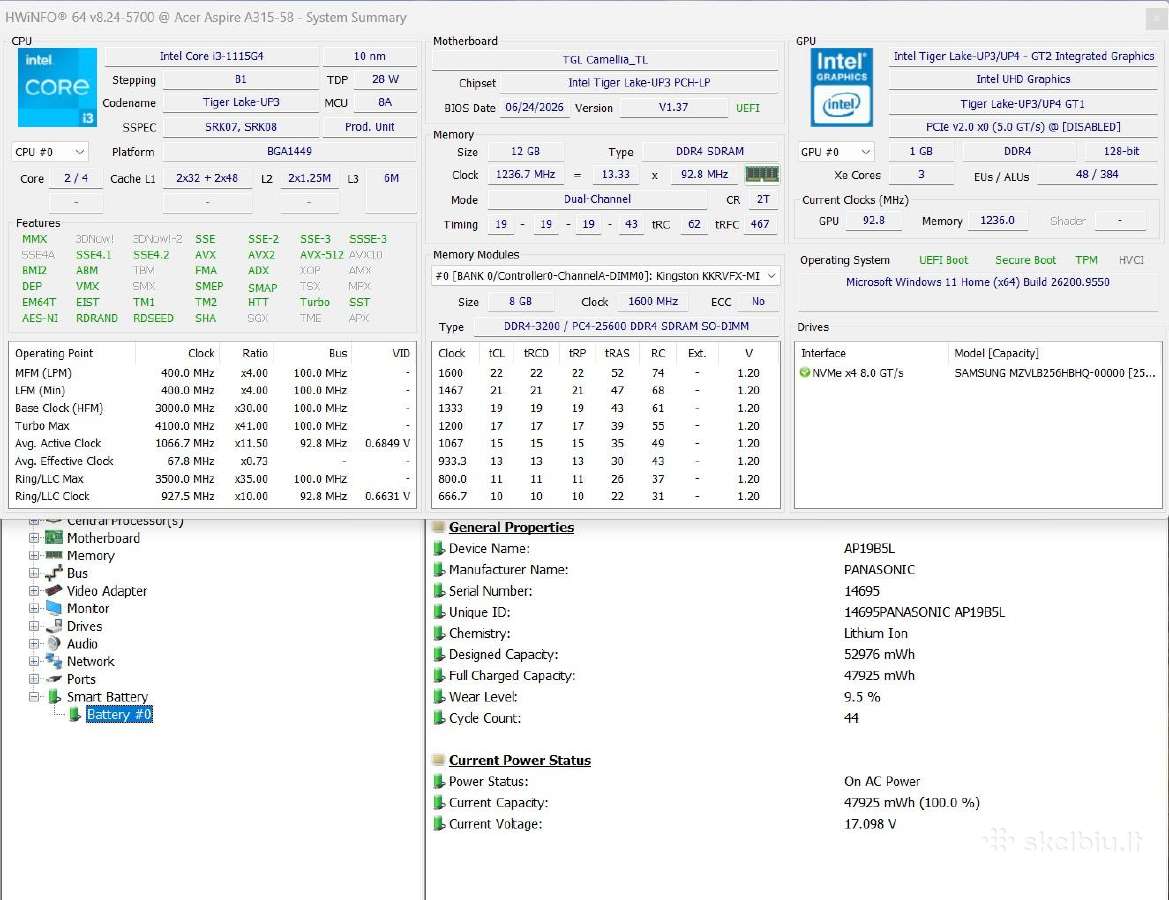Click the Dual-Channel memory mode field
Image resolution: width=1169 pixels, height=900 pixels.
point(597,199)
